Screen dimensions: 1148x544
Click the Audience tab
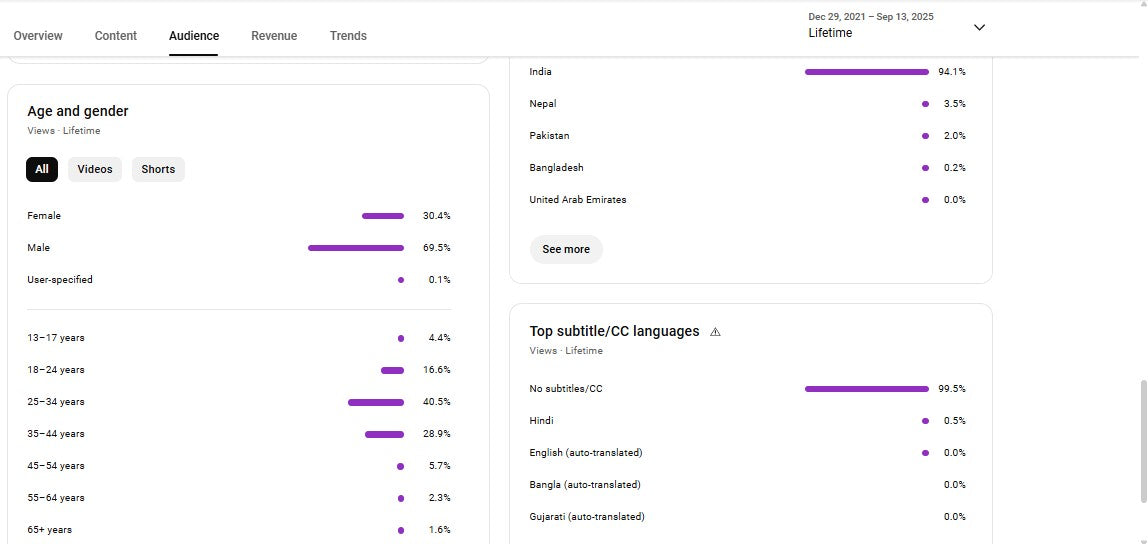coord(194,36)
